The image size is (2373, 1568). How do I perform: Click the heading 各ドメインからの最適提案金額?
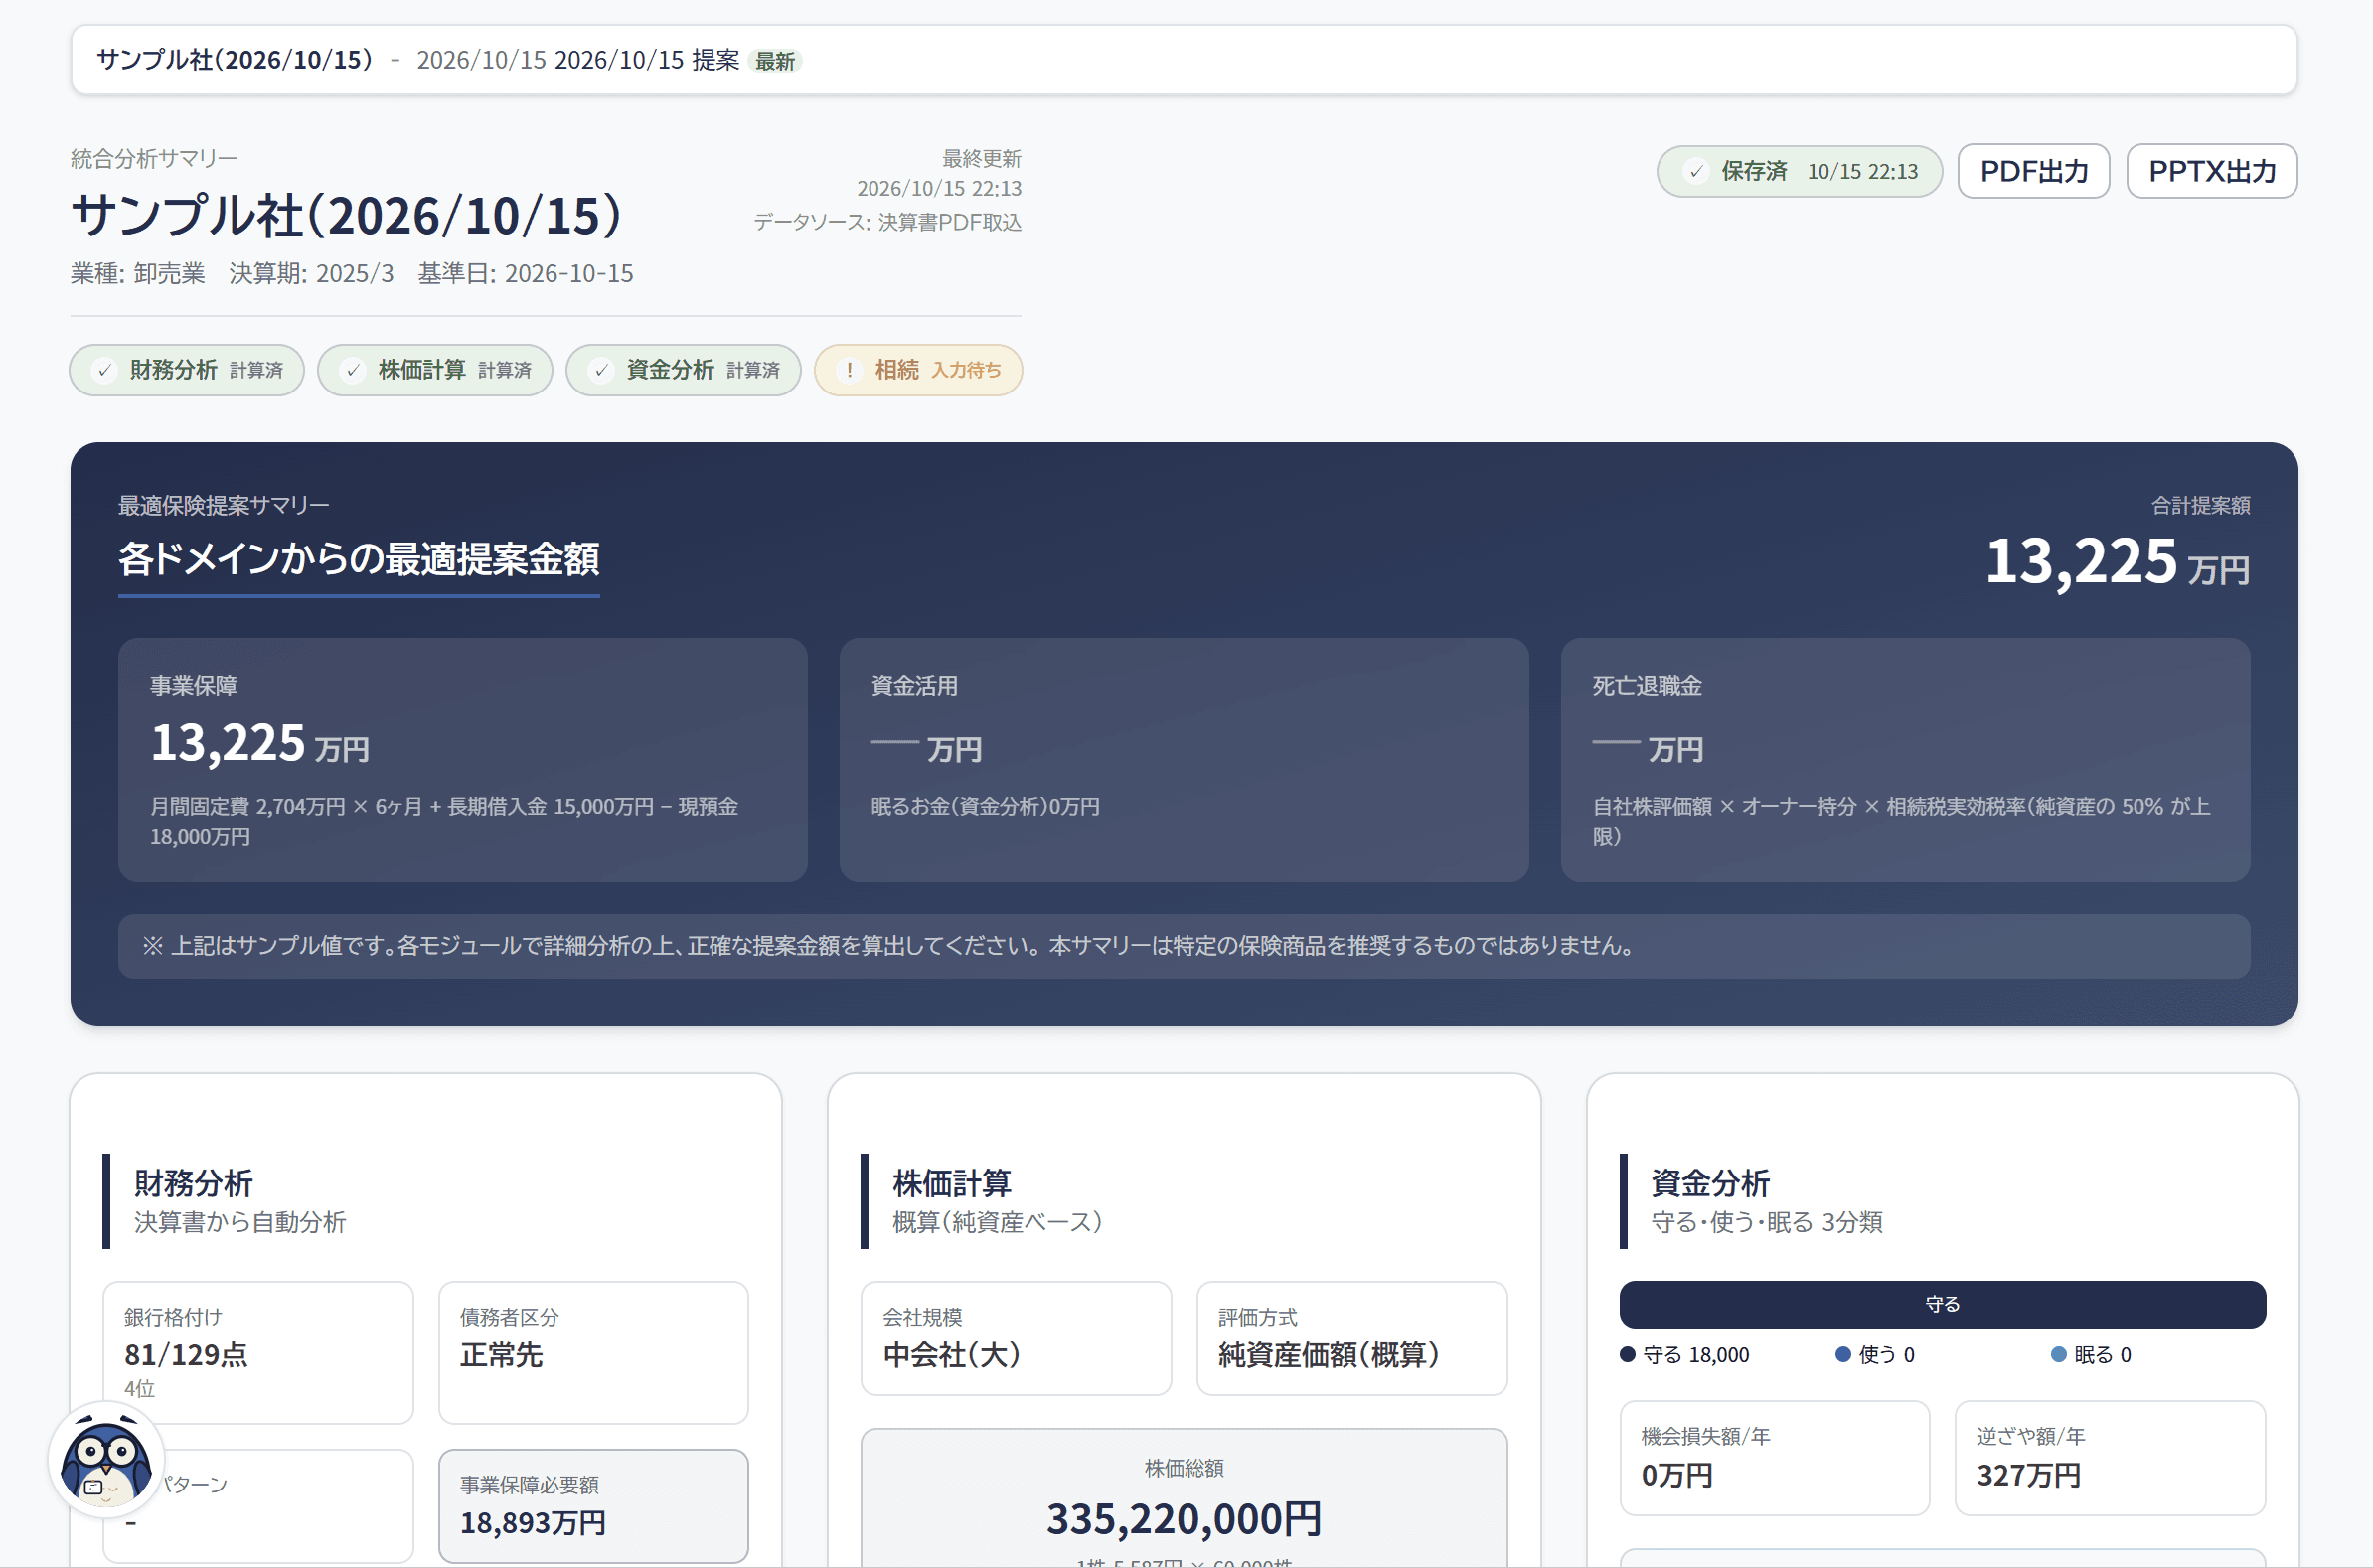[358, 559]
